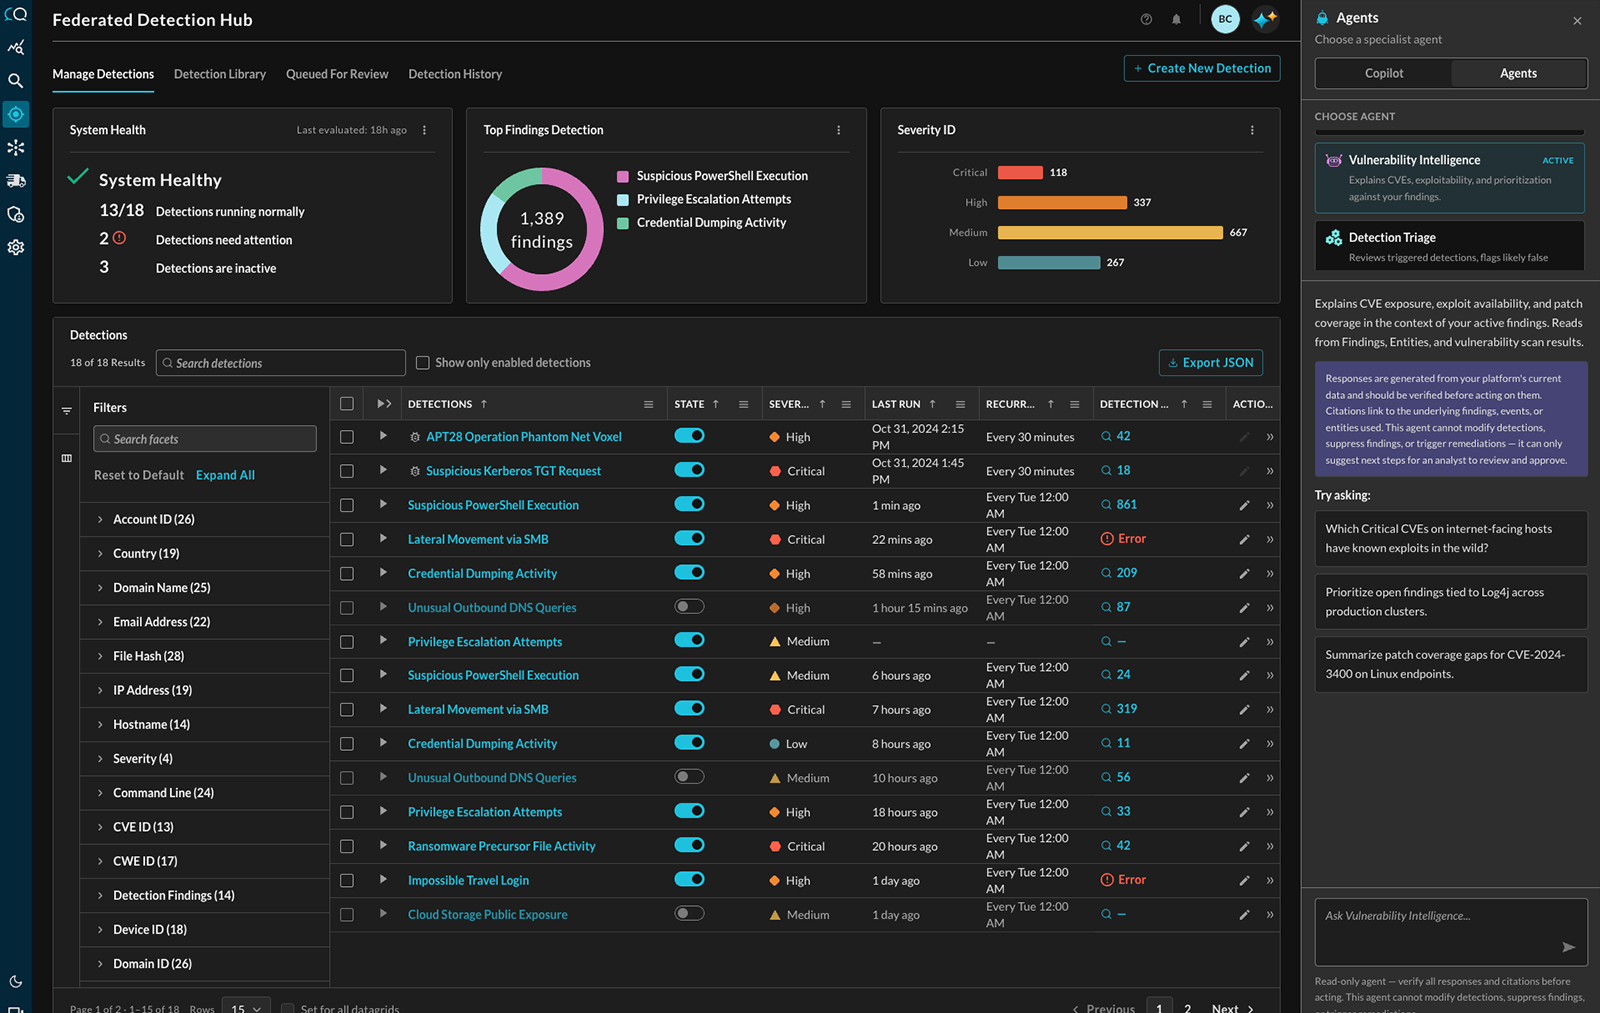The image size is (1600, 1013).
Task: Expand the Ransomware Precursor File Activity row
Action: (x=383, y=846)
